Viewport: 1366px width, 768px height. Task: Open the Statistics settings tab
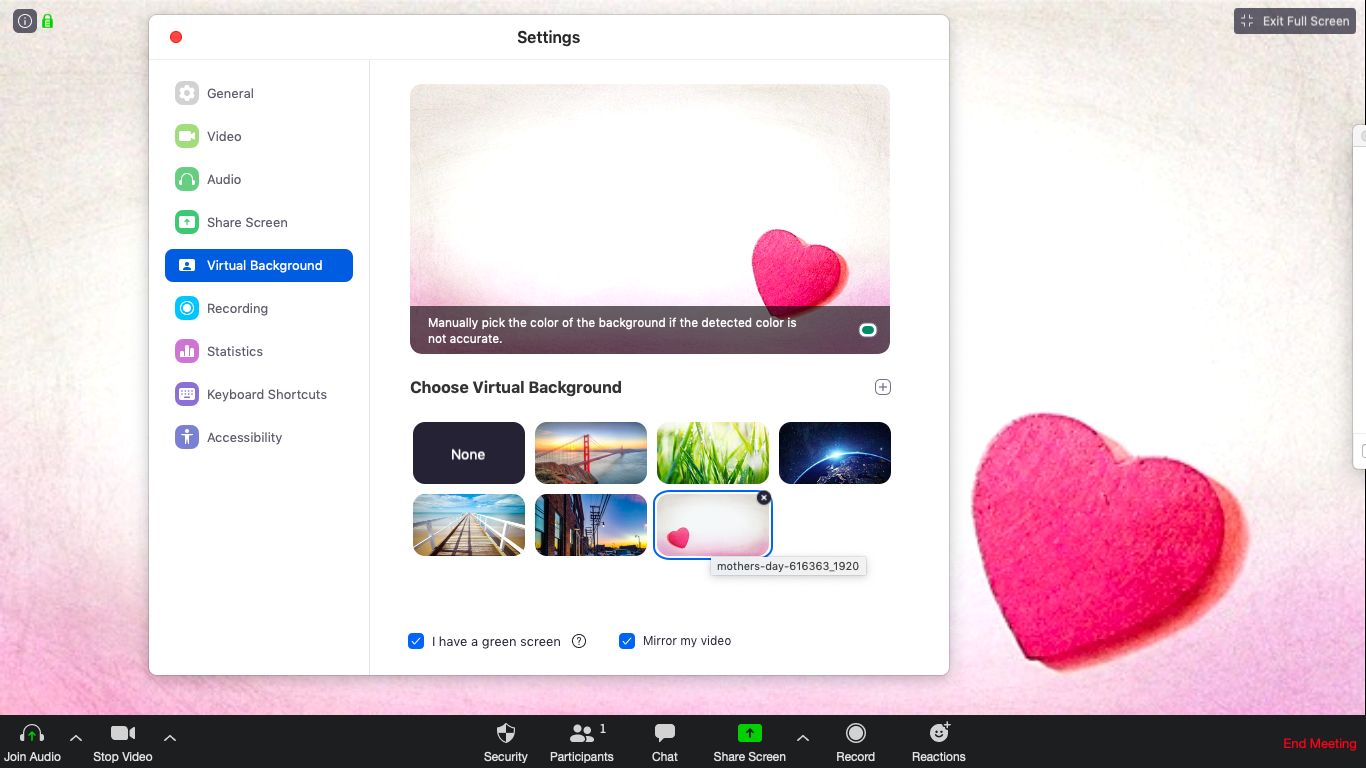(x=259, y=351)
